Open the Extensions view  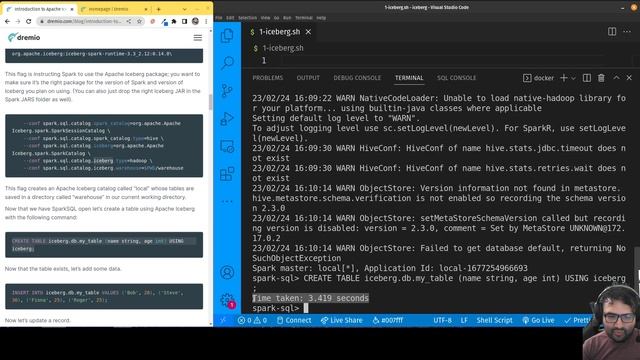pos(227,174)
